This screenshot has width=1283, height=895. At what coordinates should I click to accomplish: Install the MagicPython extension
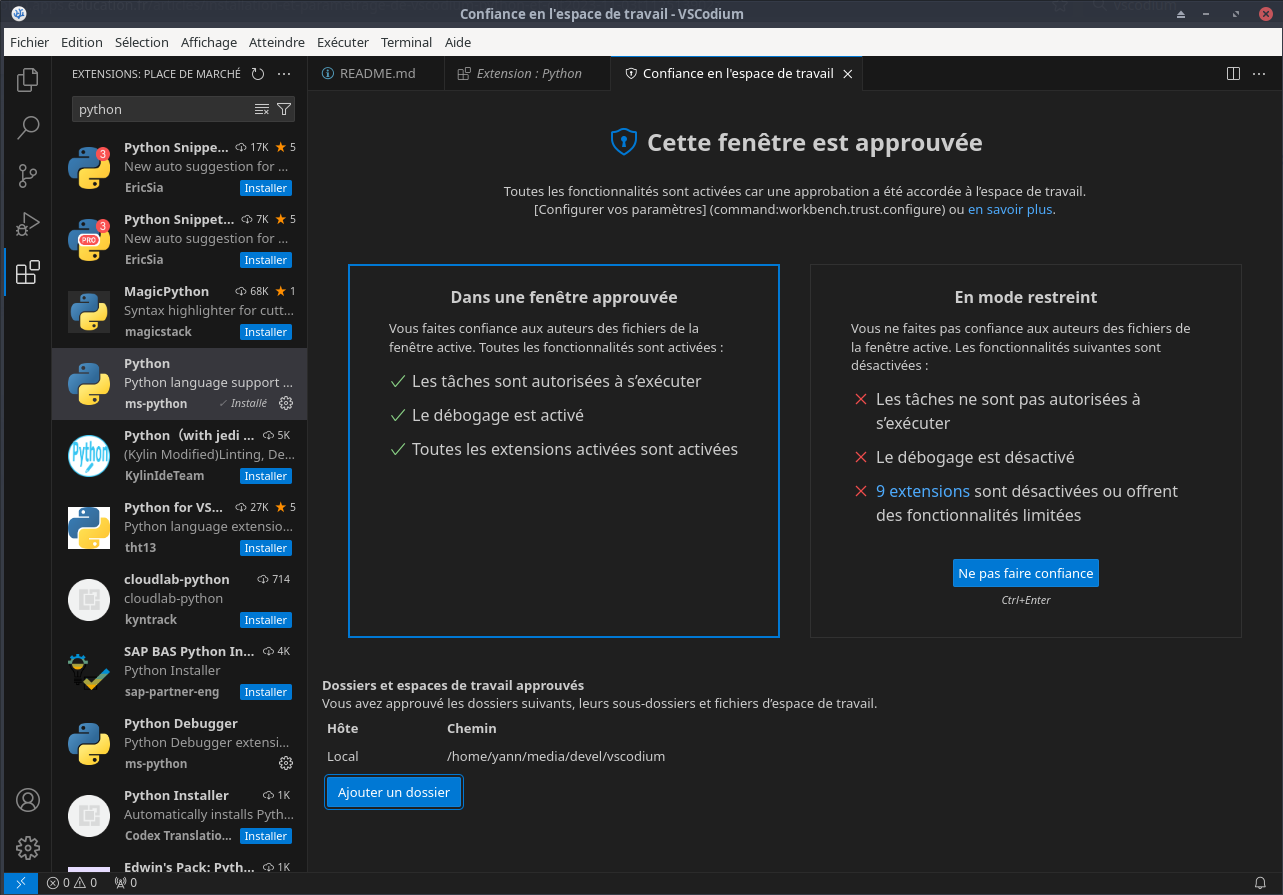(x=266, y=332)
